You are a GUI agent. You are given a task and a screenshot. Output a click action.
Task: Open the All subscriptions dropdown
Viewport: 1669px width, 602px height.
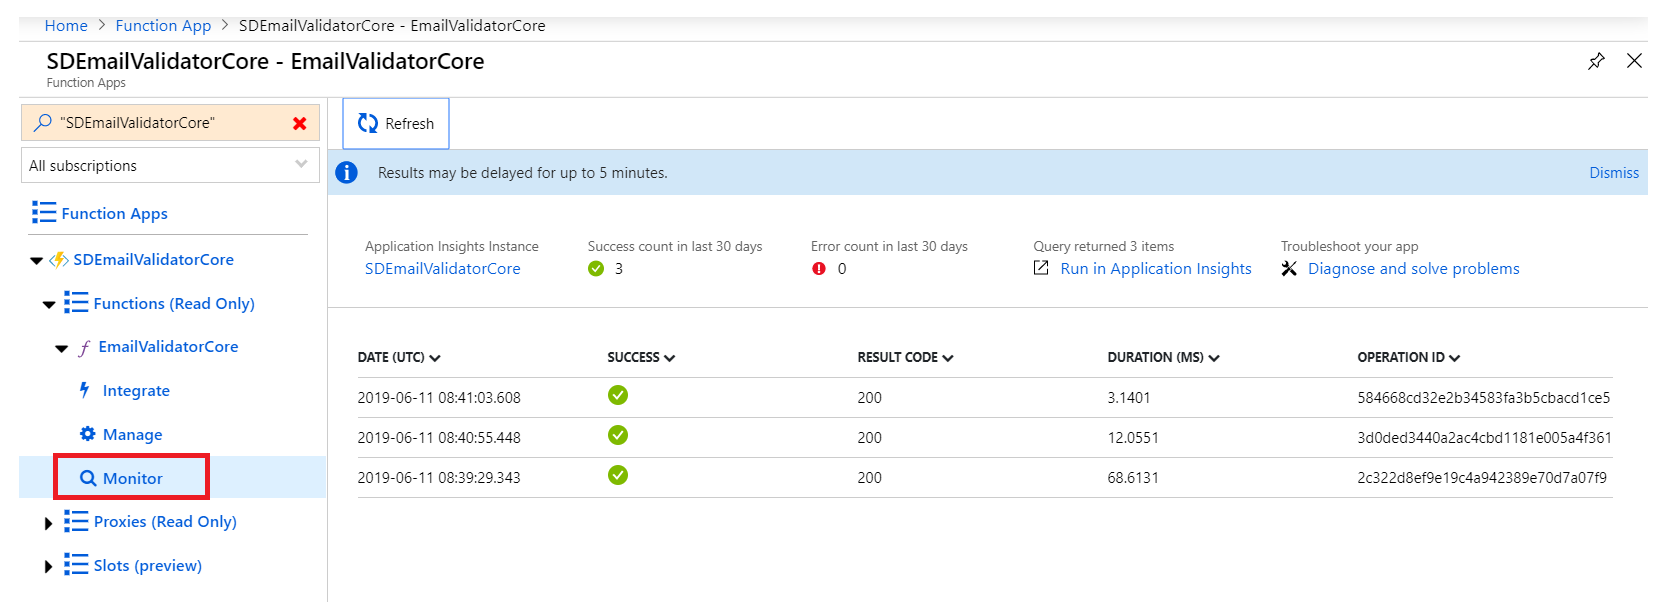click(x=170, y=165)
